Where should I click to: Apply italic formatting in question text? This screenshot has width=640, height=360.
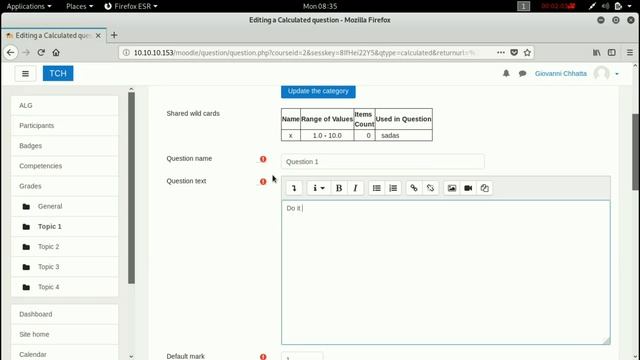coord(355,188)
